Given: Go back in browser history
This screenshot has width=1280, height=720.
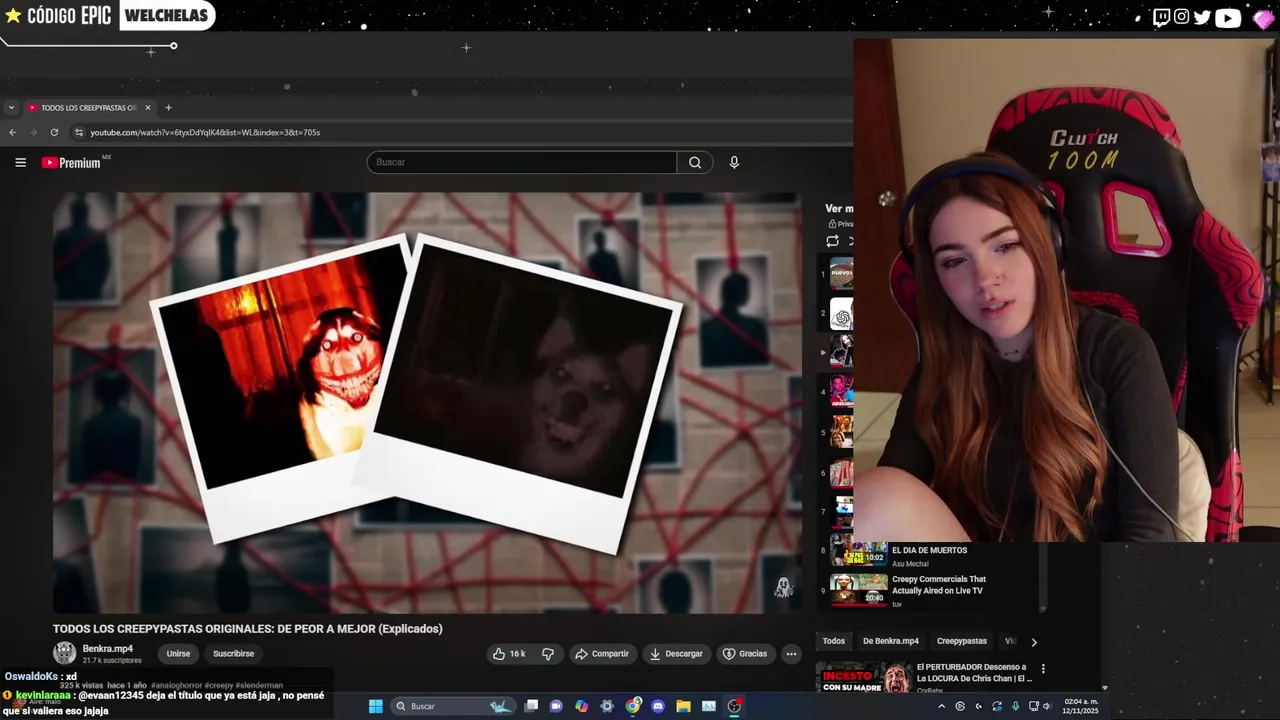Looking at the screenshot, I should click(x=12, y=132).
